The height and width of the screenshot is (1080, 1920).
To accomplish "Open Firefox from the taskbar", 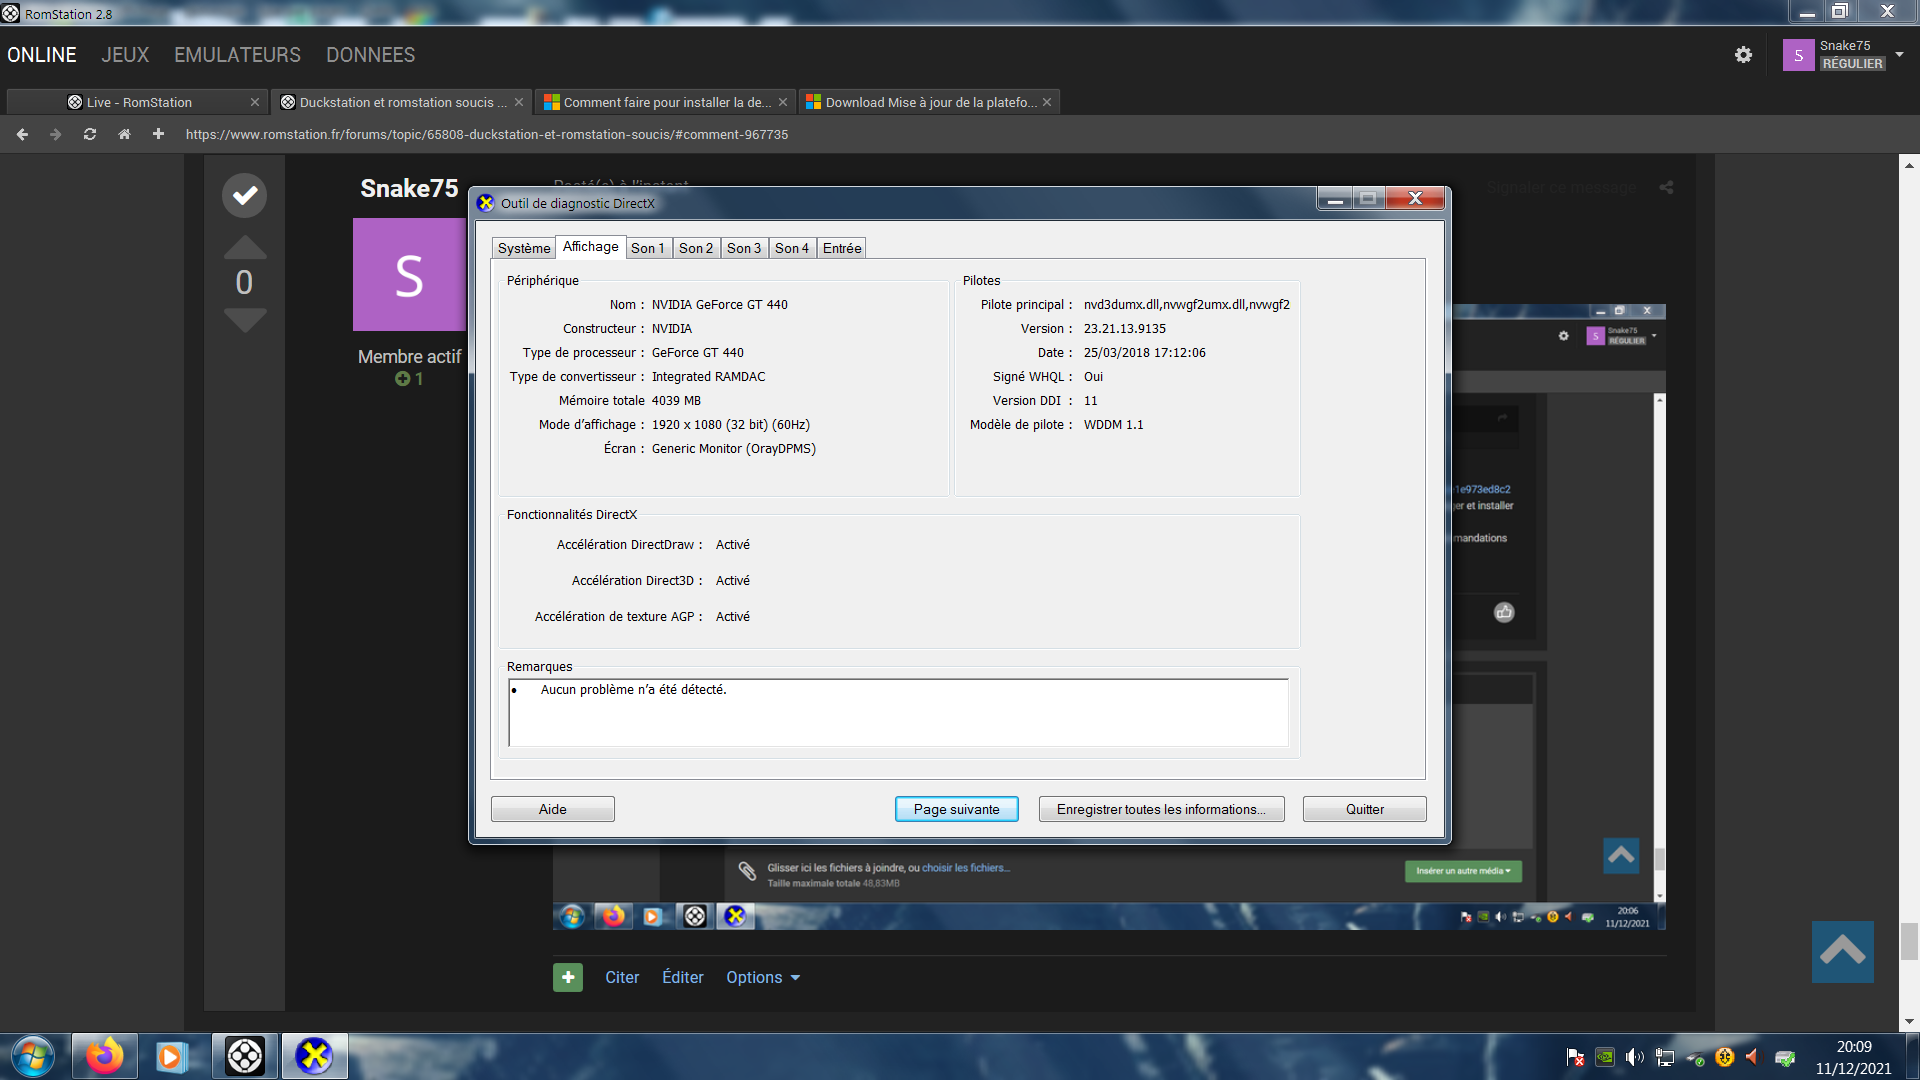I will [105, 1056].
